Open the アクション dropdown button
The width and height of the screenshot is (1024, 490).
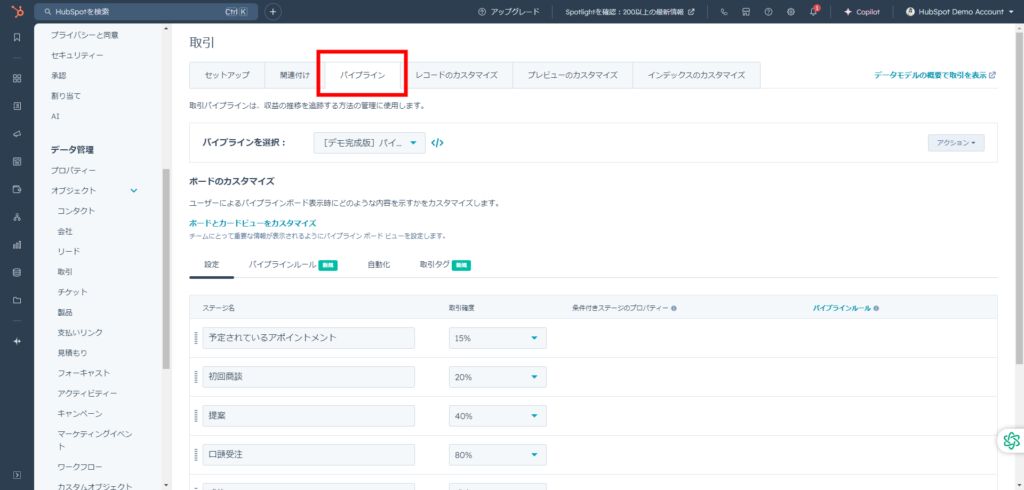pyautogui.click(x=956, y=142)
